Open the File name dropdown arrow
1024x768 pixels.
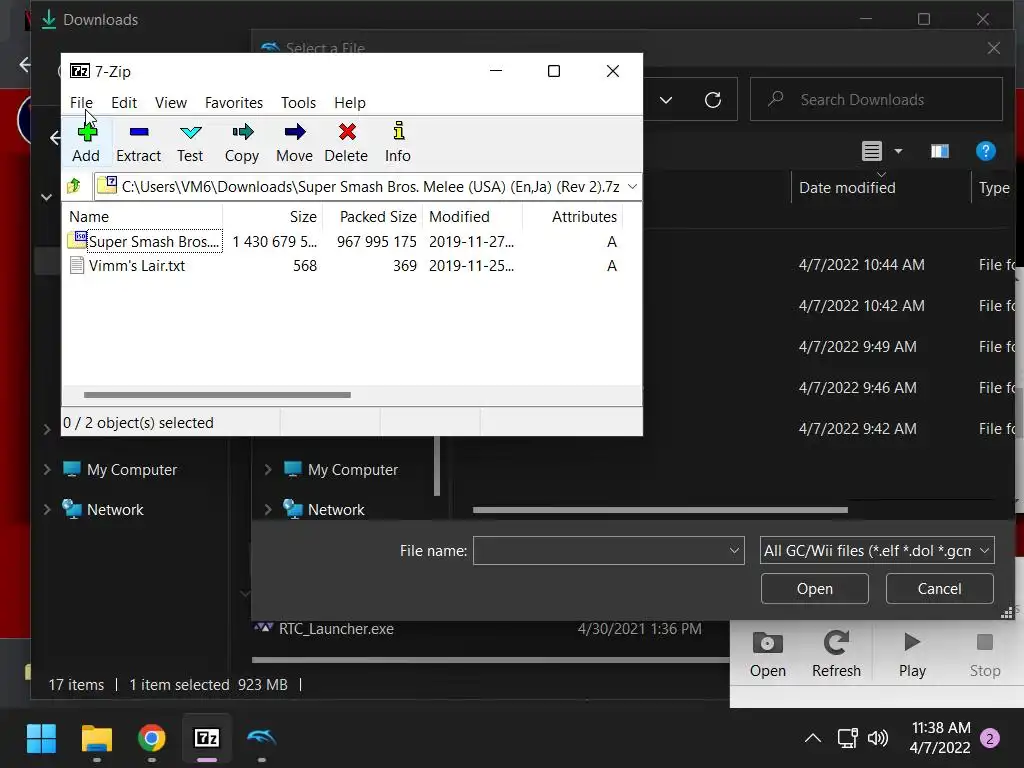pos(734,551)
